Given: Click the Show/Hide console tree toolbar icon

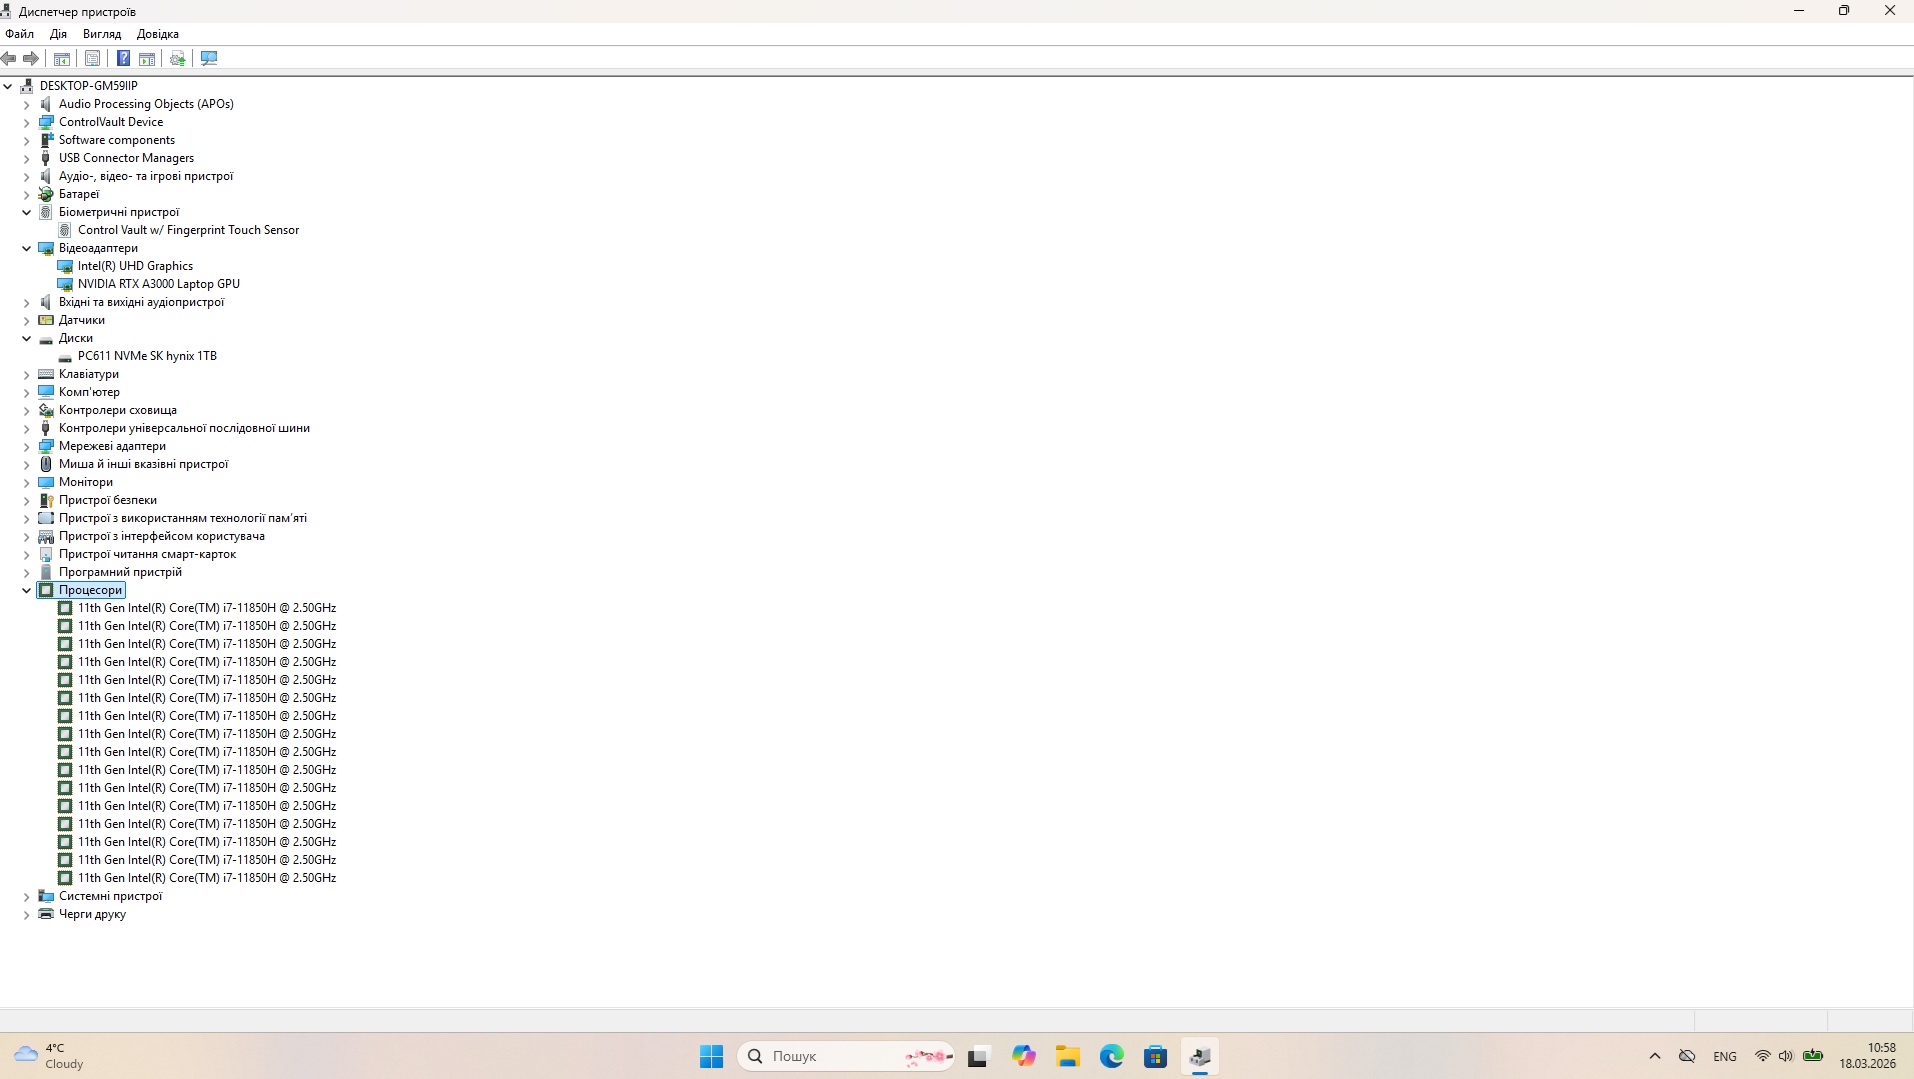Looking at the screenshot, I should [62, 58].
